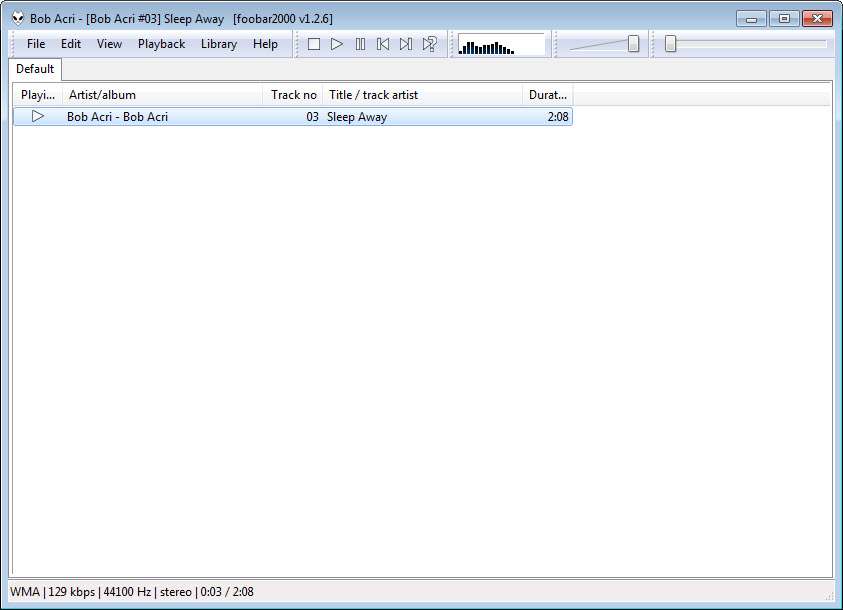Click the 2:08 duration cell
This screenshot has width=843, height=610.
coord(558,117)
